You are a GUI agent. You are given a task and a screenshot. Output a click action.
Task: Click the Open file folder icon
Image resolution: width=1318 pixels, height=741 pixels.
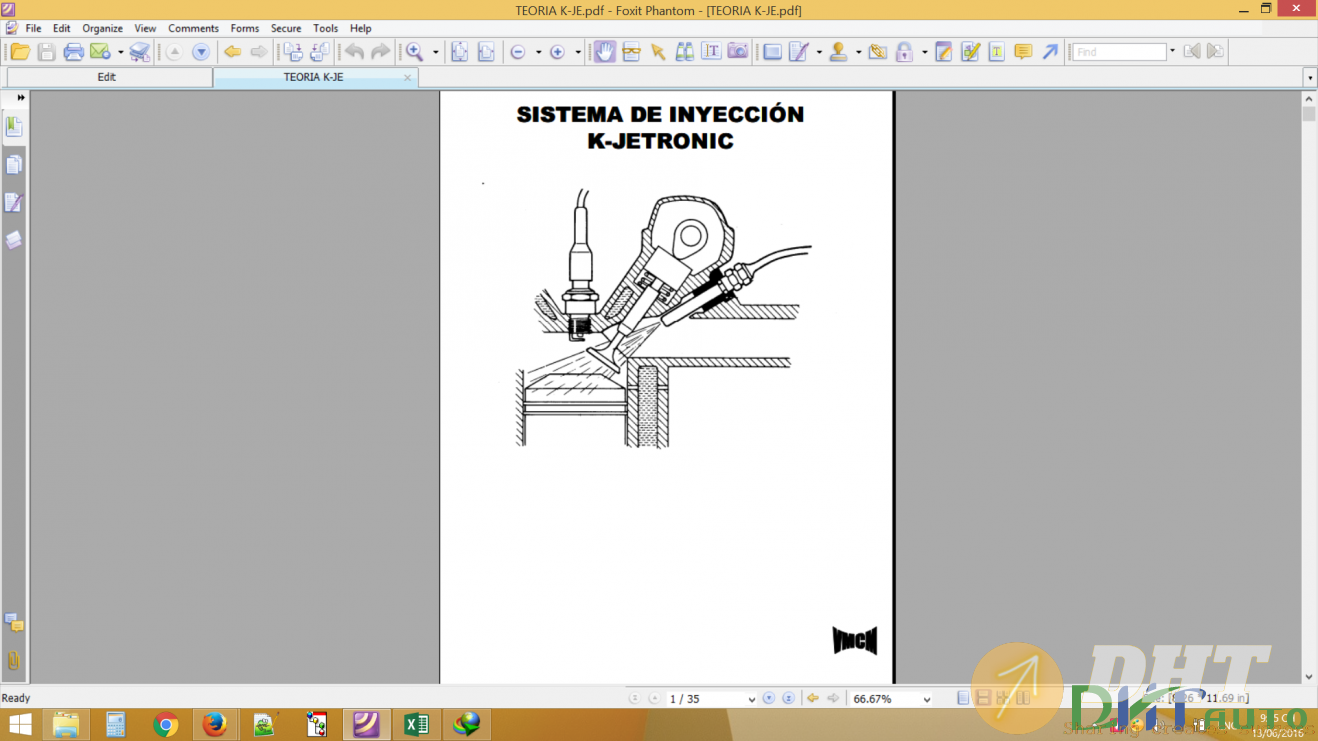click(20, 52)
